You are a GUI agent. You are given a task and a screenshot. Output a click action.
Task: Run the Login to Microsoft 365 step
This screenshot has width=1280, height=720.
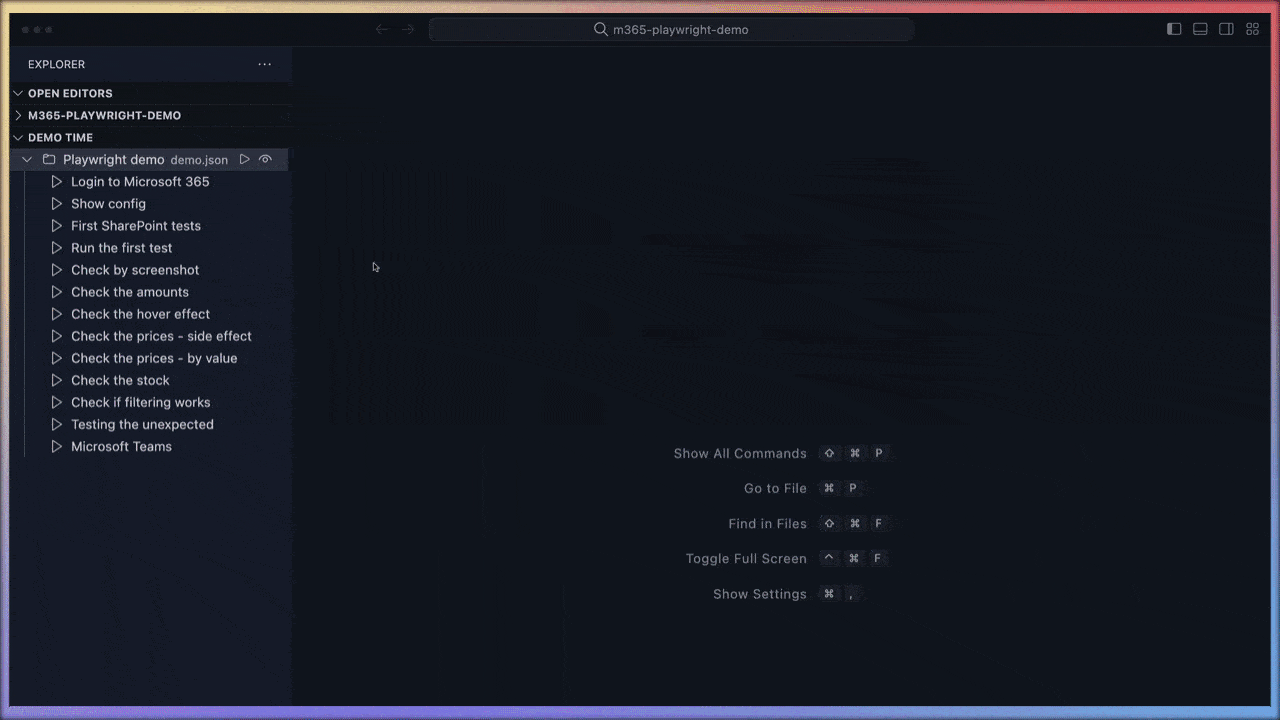pos(57,182)
